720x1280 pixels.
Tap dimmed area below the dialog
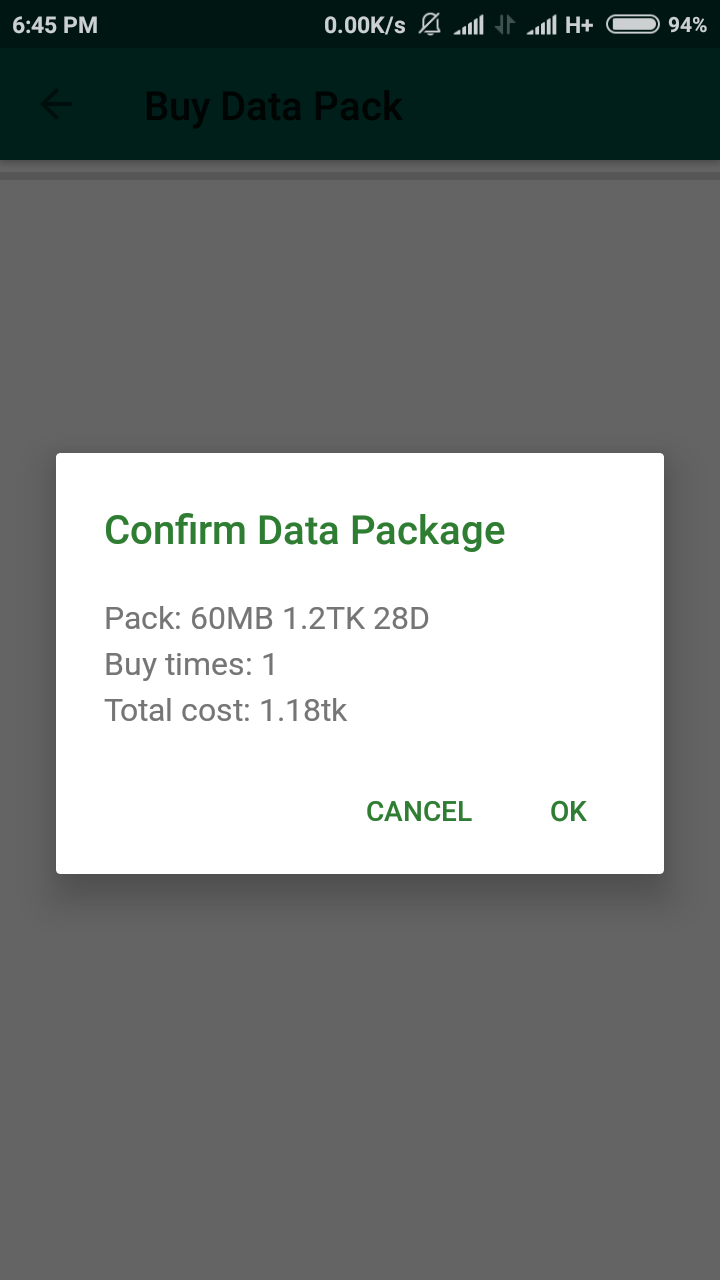coord(360,1075)
